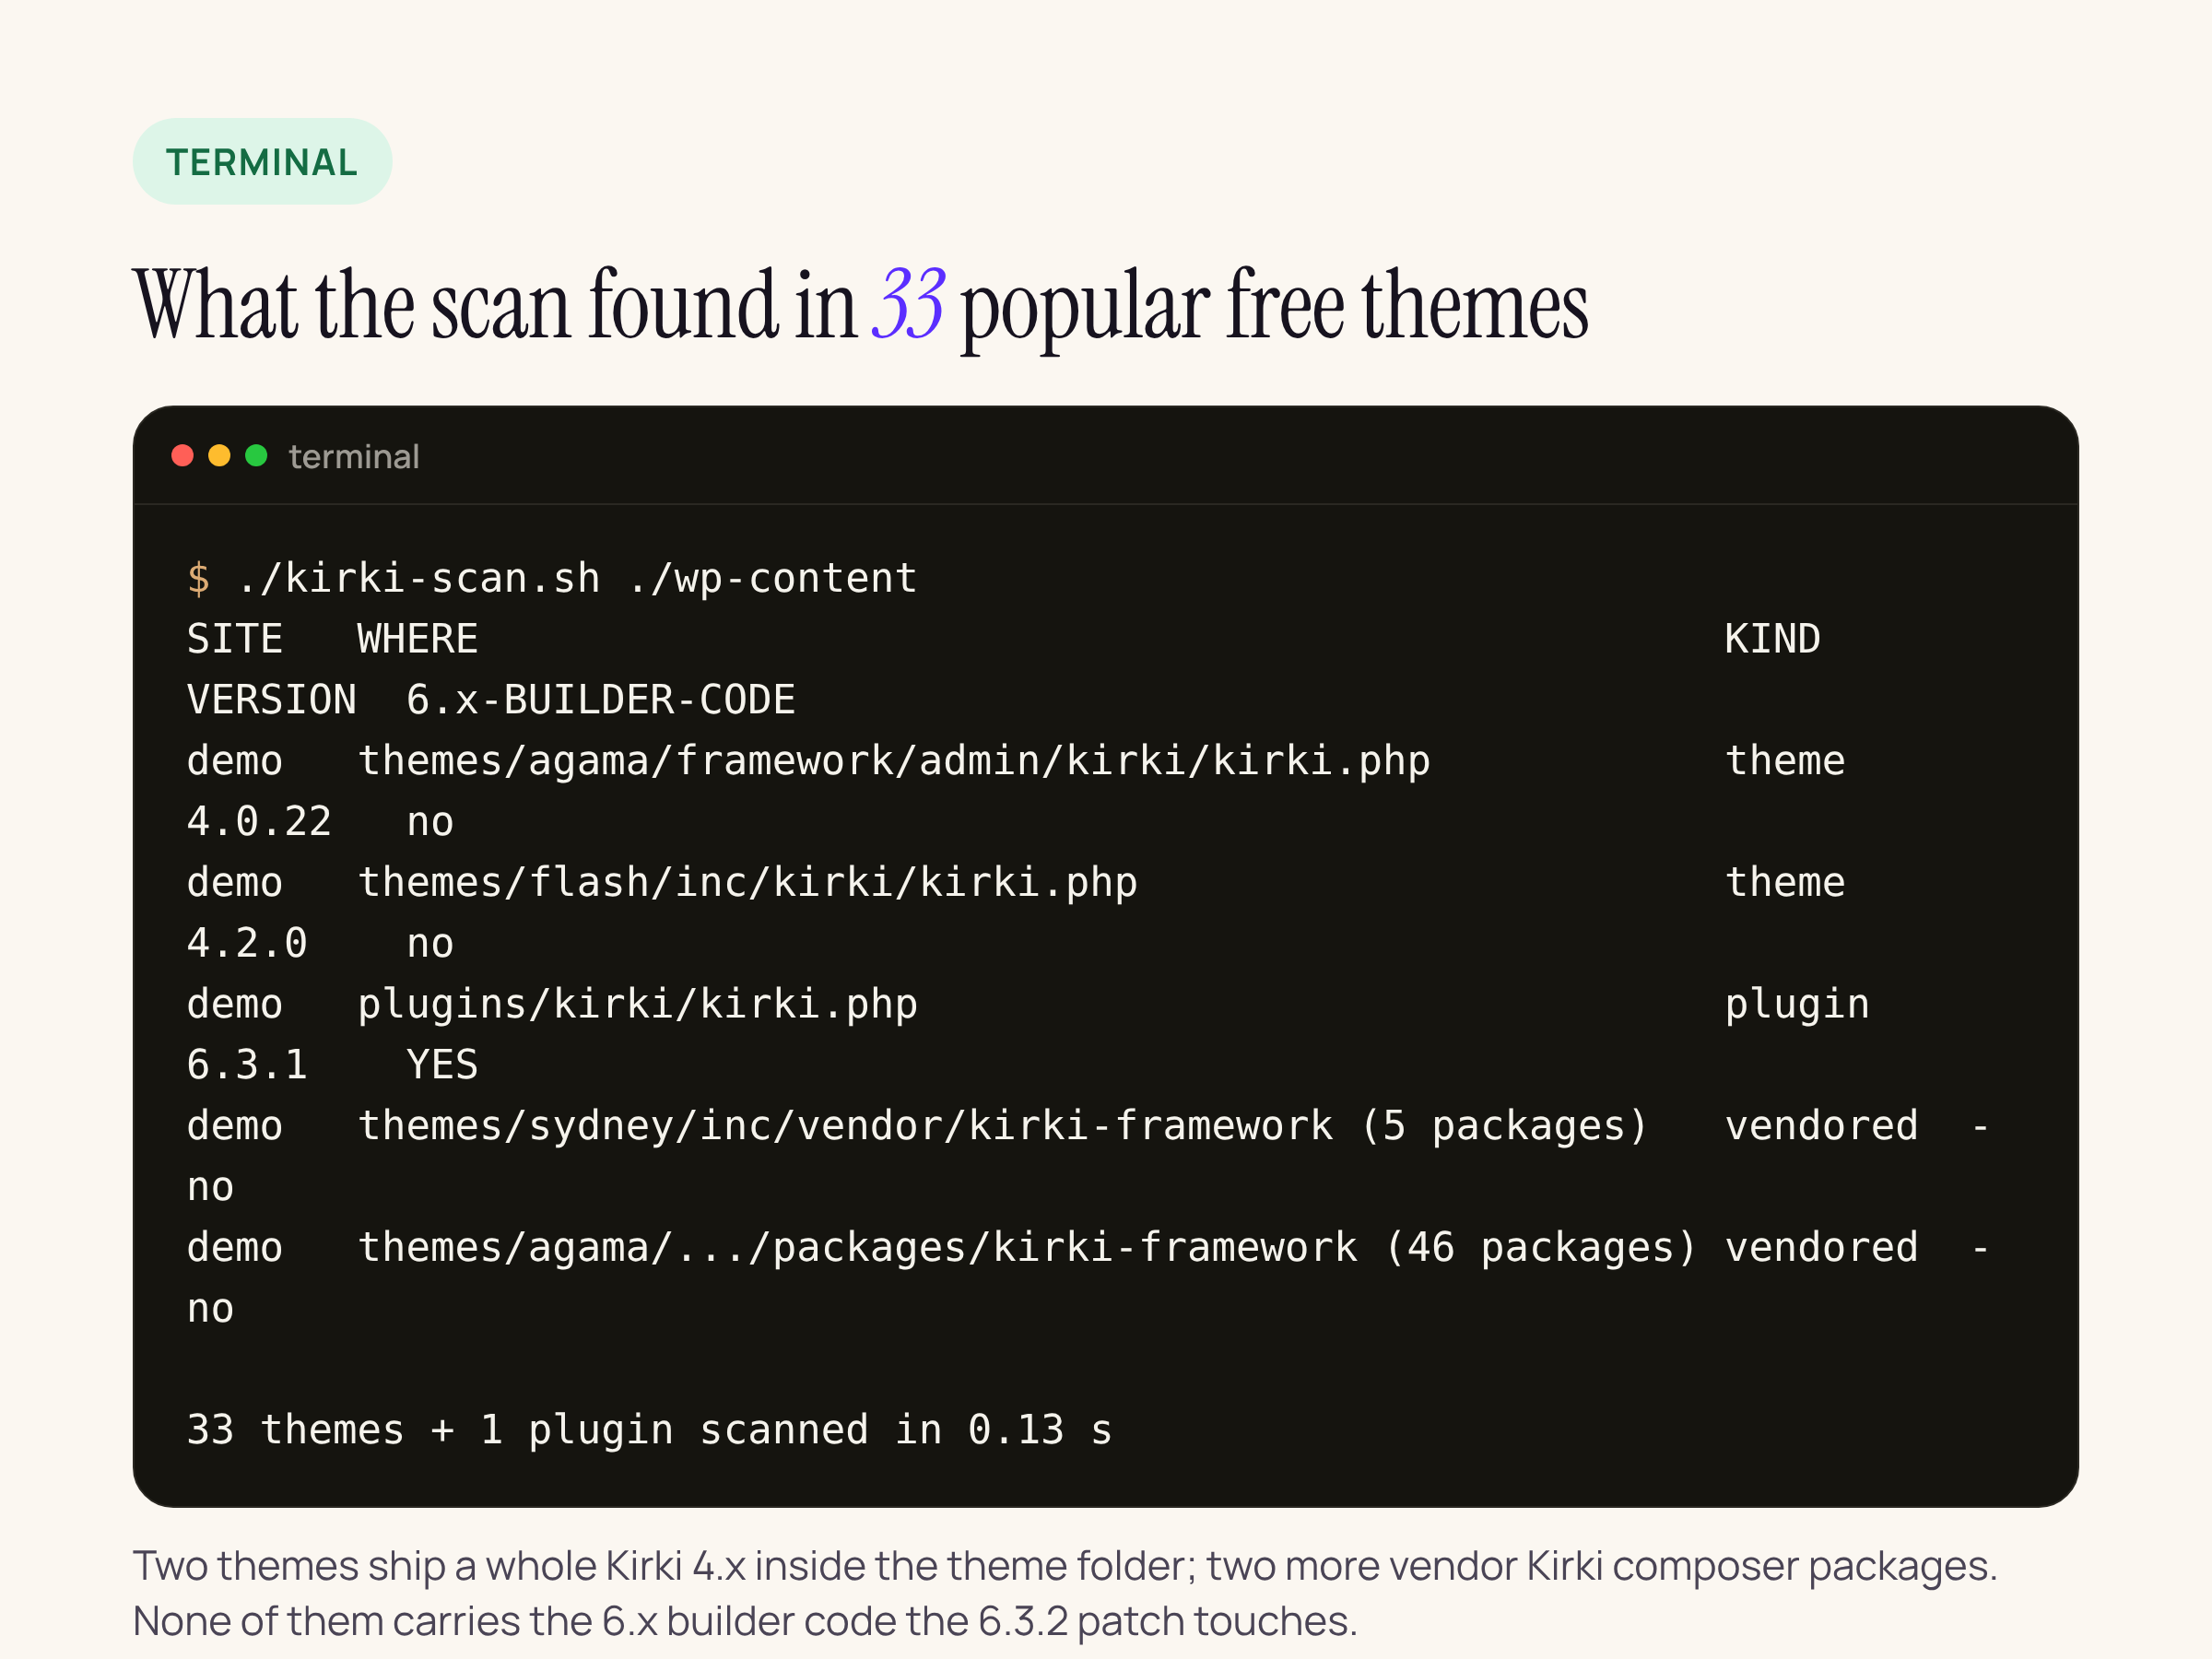
Task: Click the agama kirki-framework (46 packages) row
Action: click(x=1088, y=1278)
